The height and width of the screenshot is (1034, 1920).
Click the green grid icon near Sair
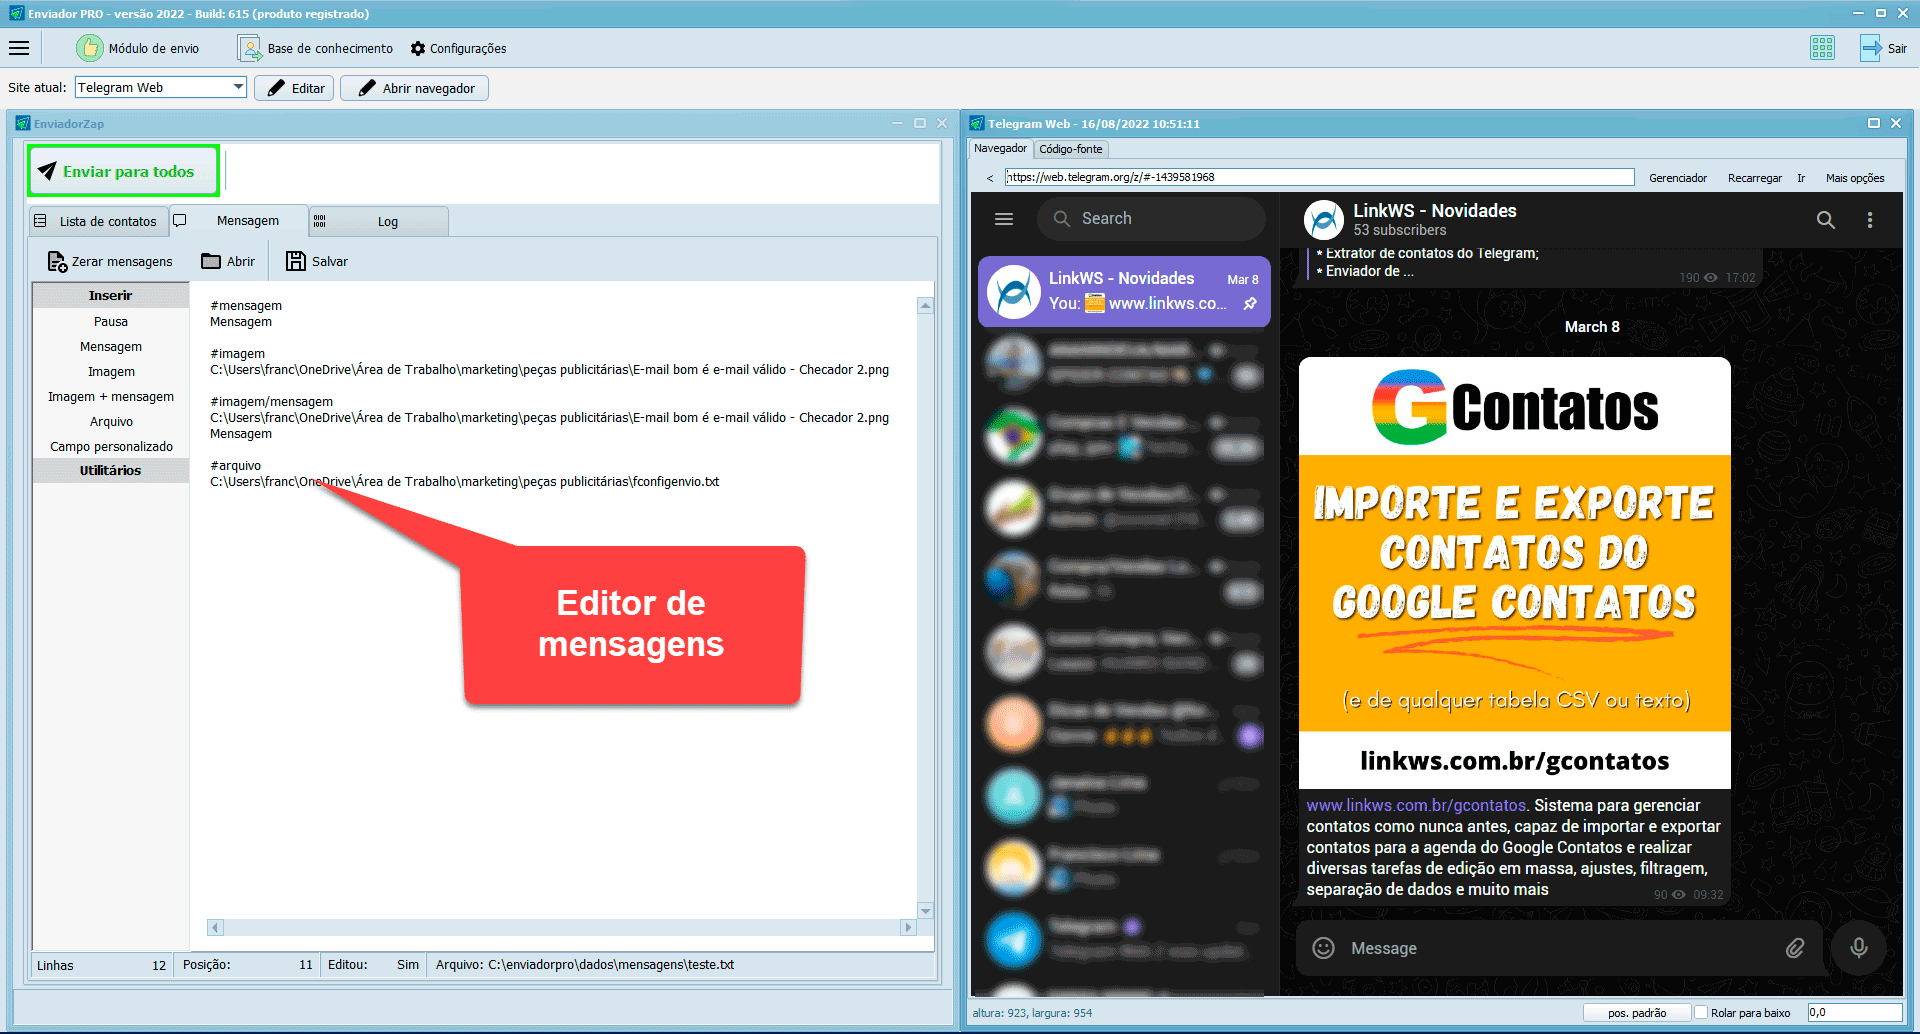click(1822, 48)
